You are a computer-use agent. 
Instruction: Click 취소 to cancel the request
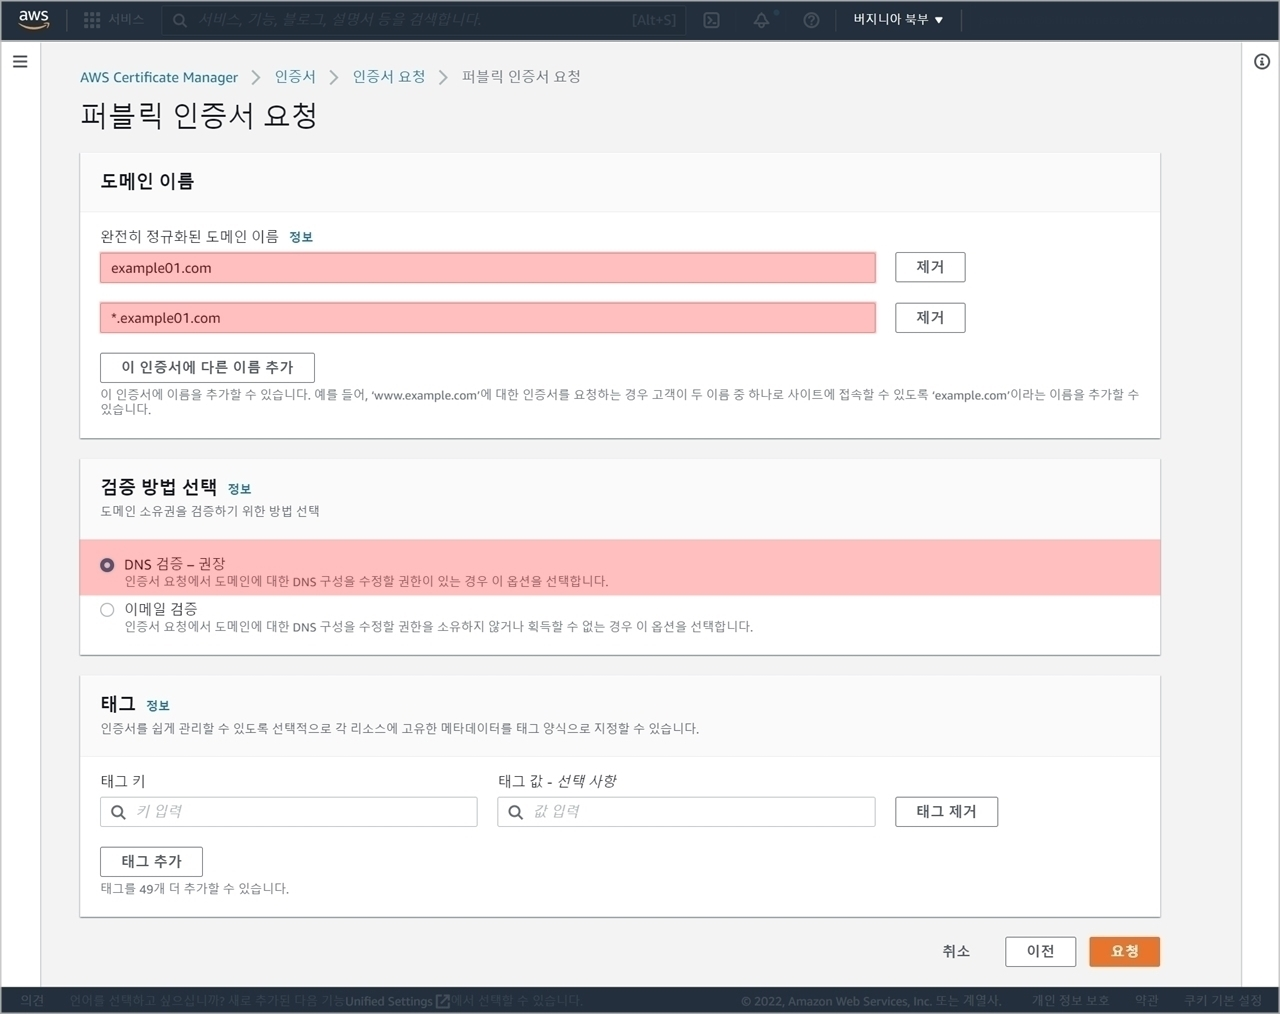point(956,951)
